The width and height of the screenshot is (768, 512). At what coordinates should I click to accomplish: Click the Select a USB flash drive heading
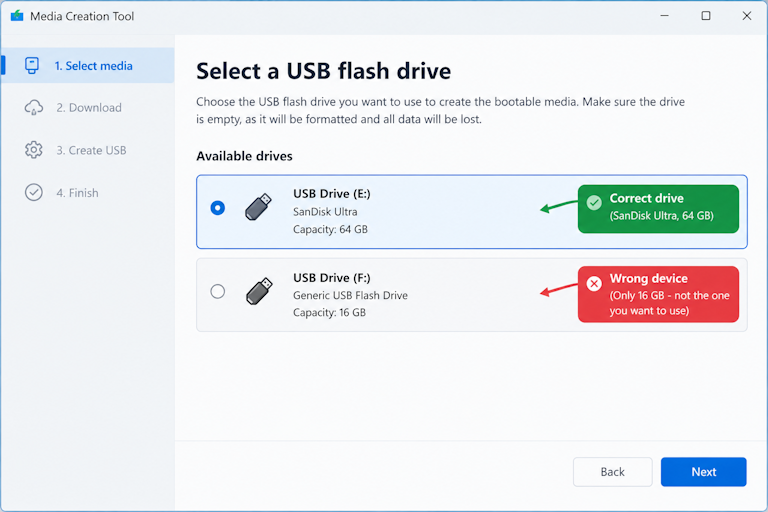[323, 71]
